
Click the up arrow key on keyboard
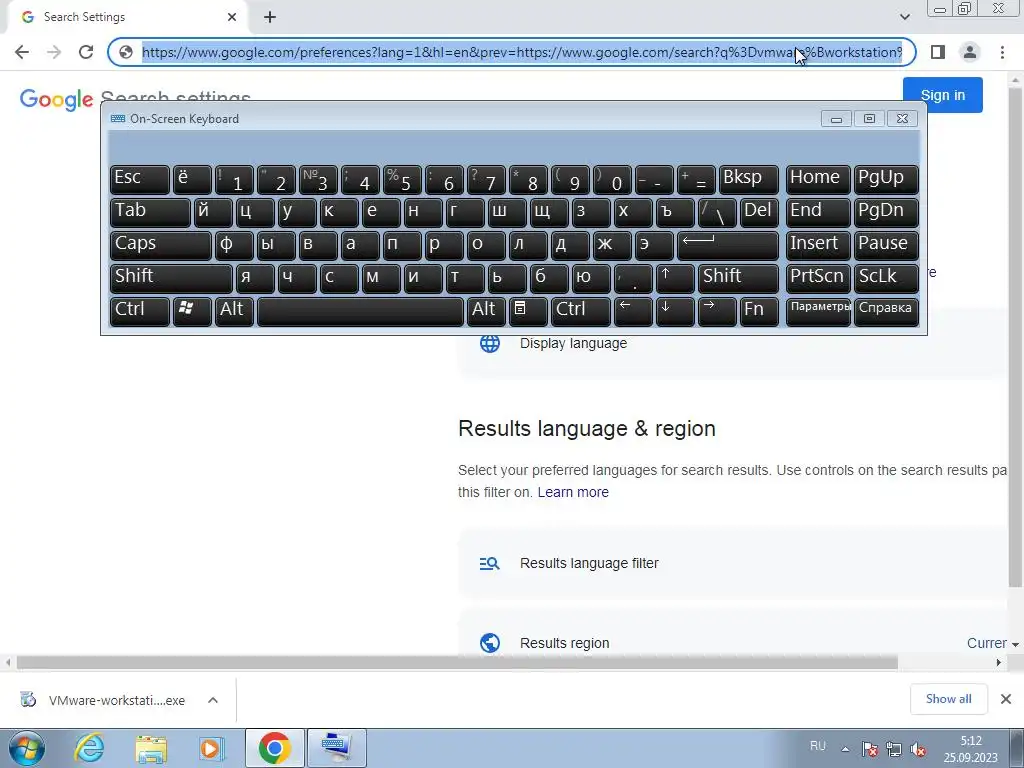[675, 278]
